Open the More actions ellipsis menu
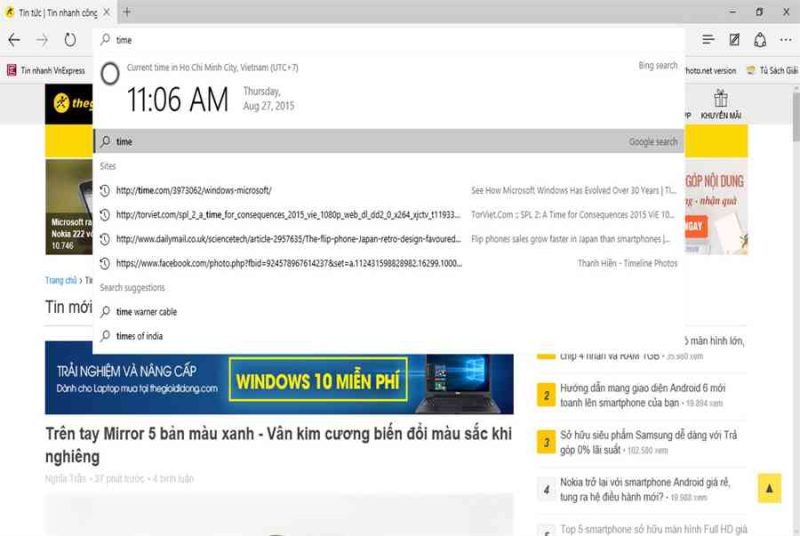The image size is (800, 536). point(786,40)
